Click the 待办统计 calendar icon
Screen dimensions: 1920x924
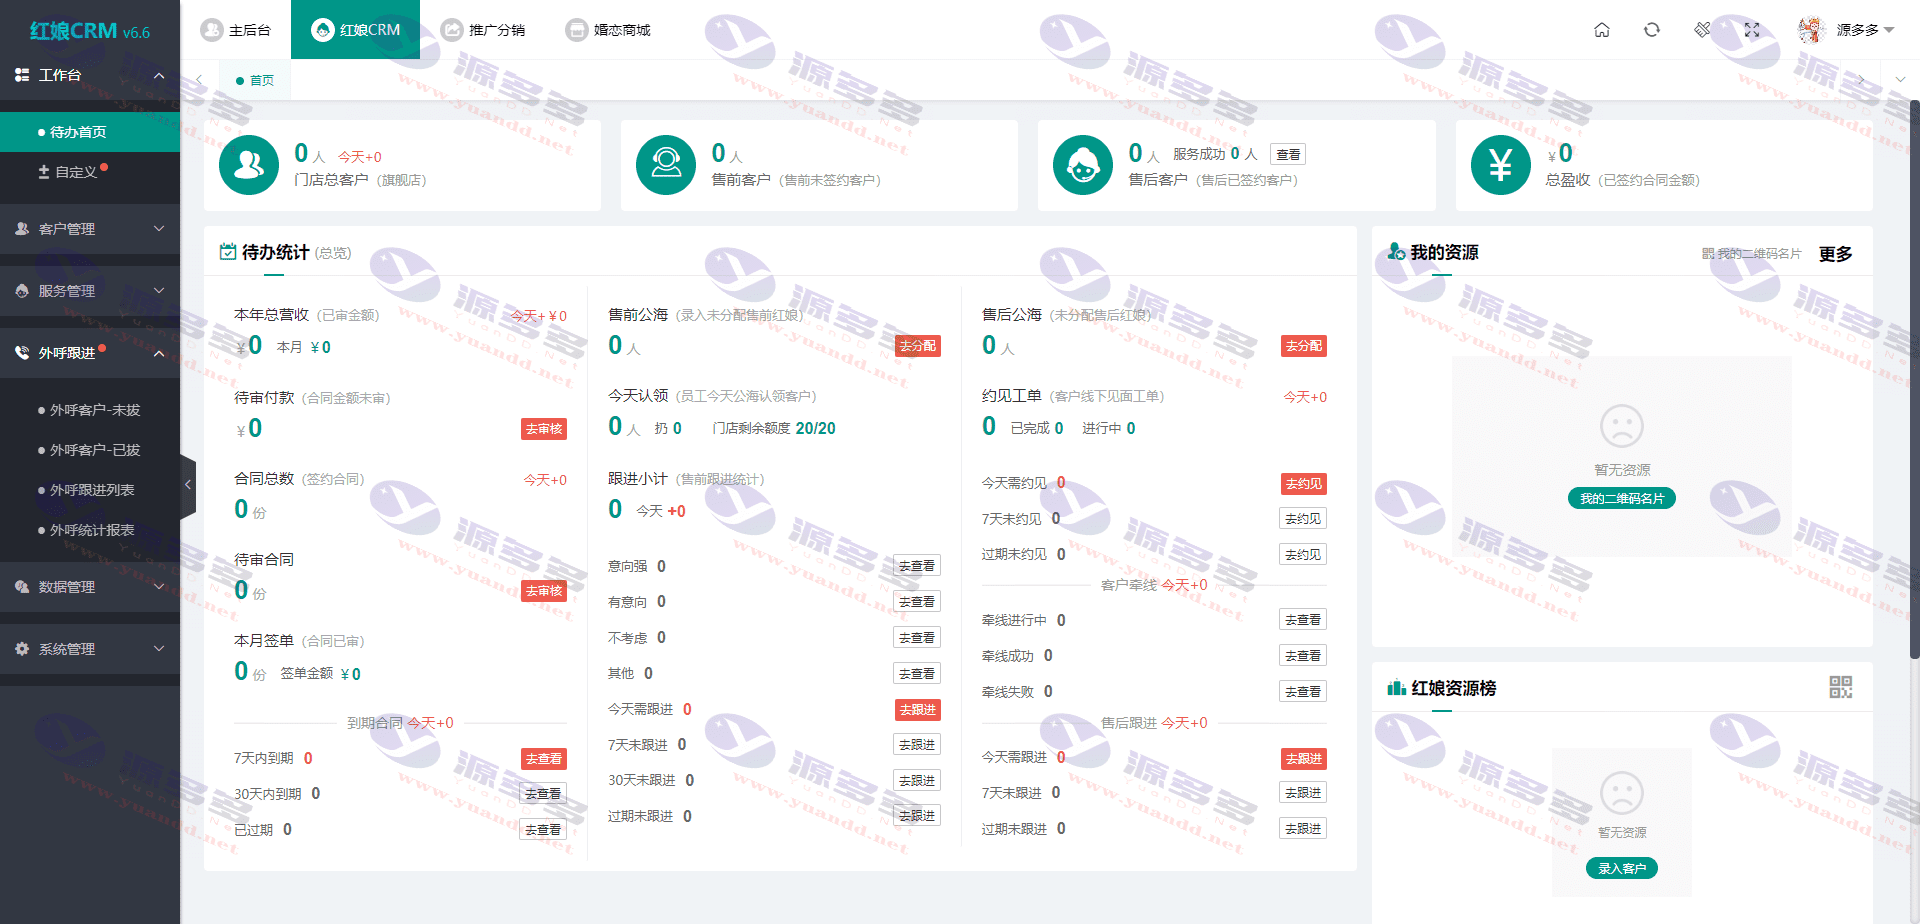(x=228, y=252)
